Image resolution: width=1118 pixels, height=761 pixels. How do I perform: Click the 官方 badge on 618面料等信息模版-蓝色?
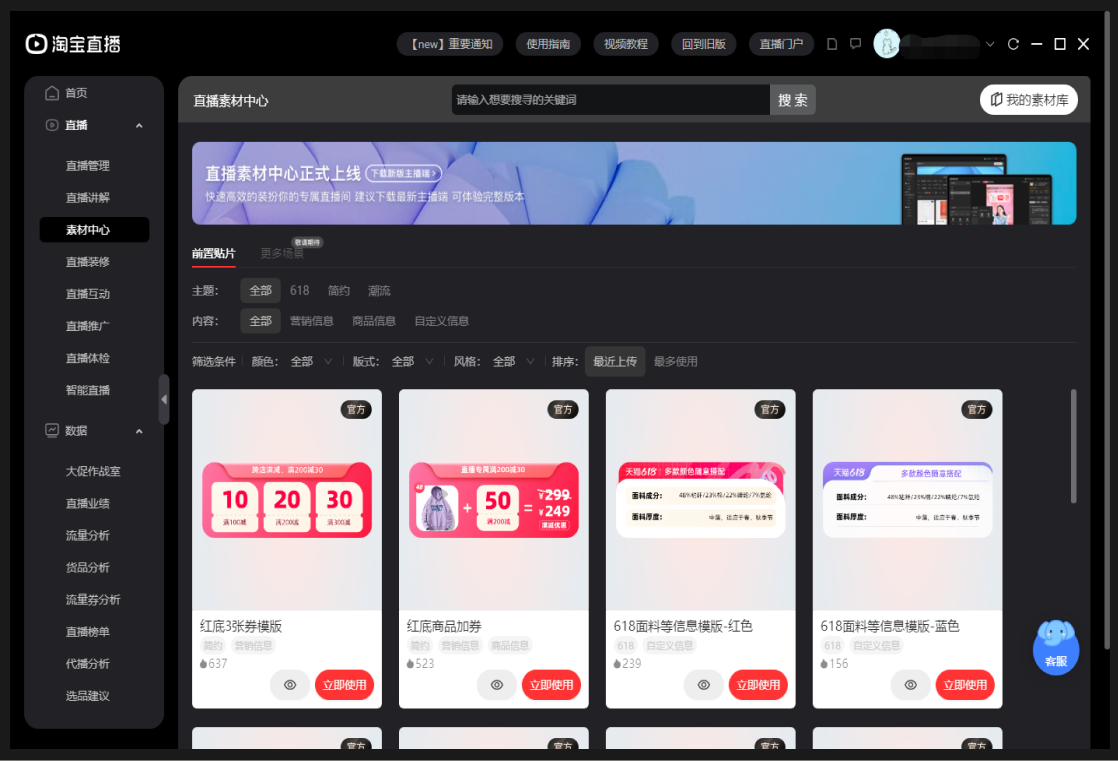click(x=976, y=409)
